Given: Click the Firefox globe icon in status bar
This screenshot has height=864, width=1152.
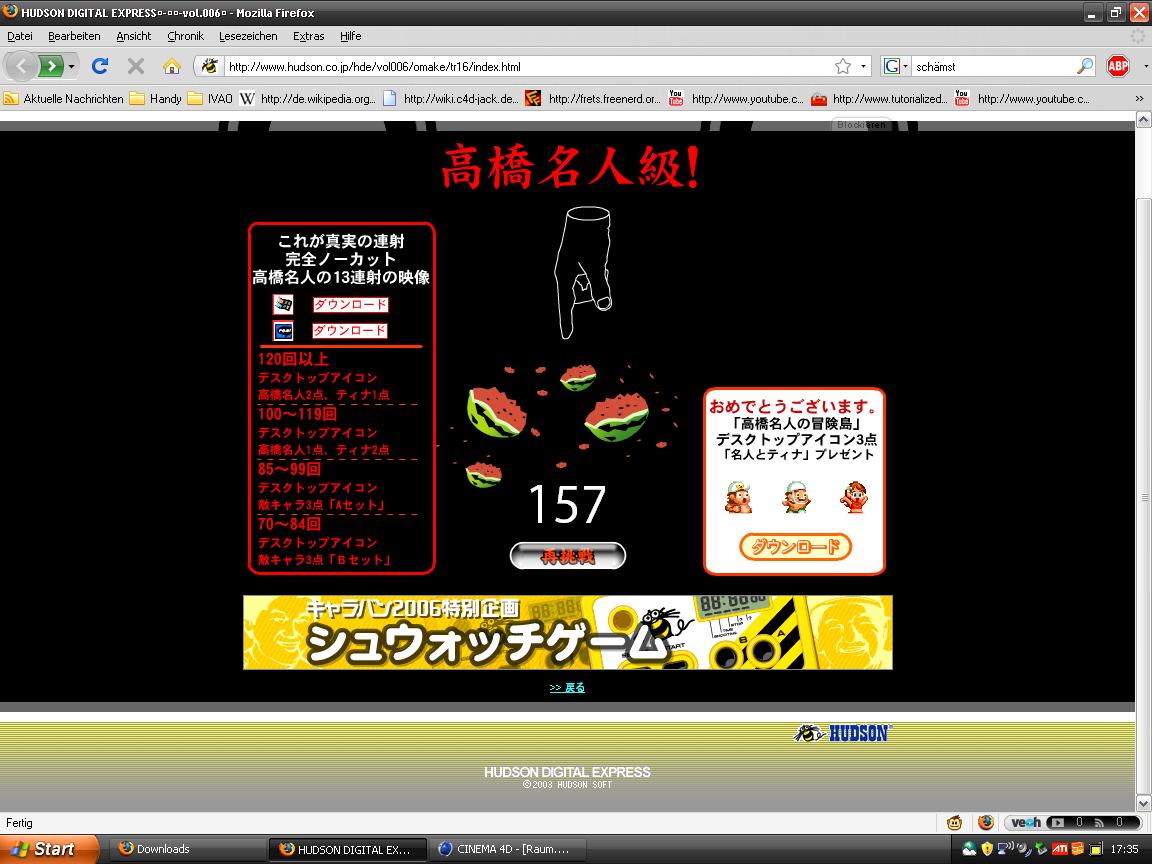Looking at the screenshot, I should coord(986,822).
